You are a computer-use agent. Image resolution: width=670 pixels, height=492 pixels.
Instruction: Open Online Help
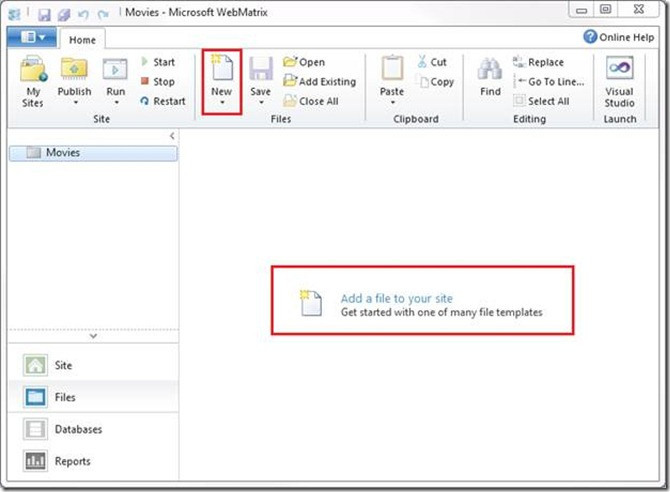pyautogui.click(x=619, y=37)
